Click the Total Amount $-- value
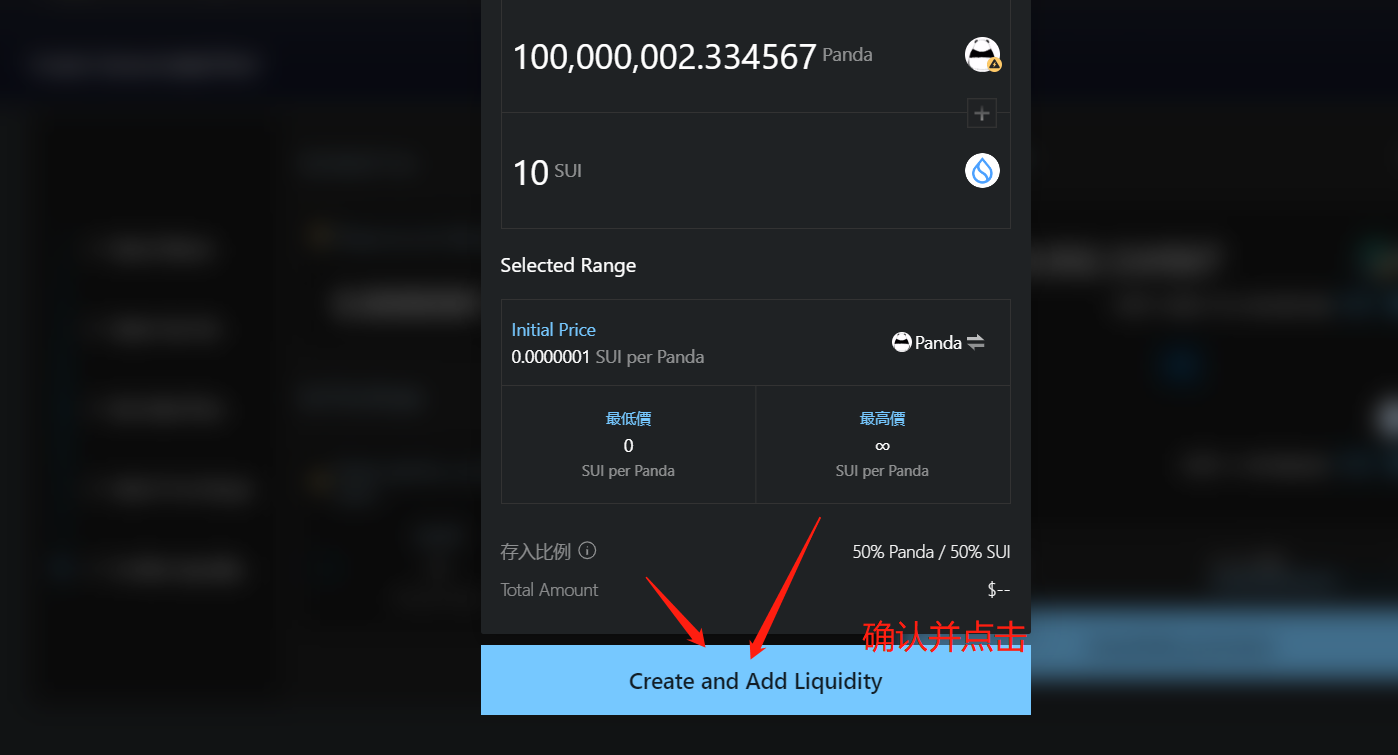 click(x=998, y=590)
